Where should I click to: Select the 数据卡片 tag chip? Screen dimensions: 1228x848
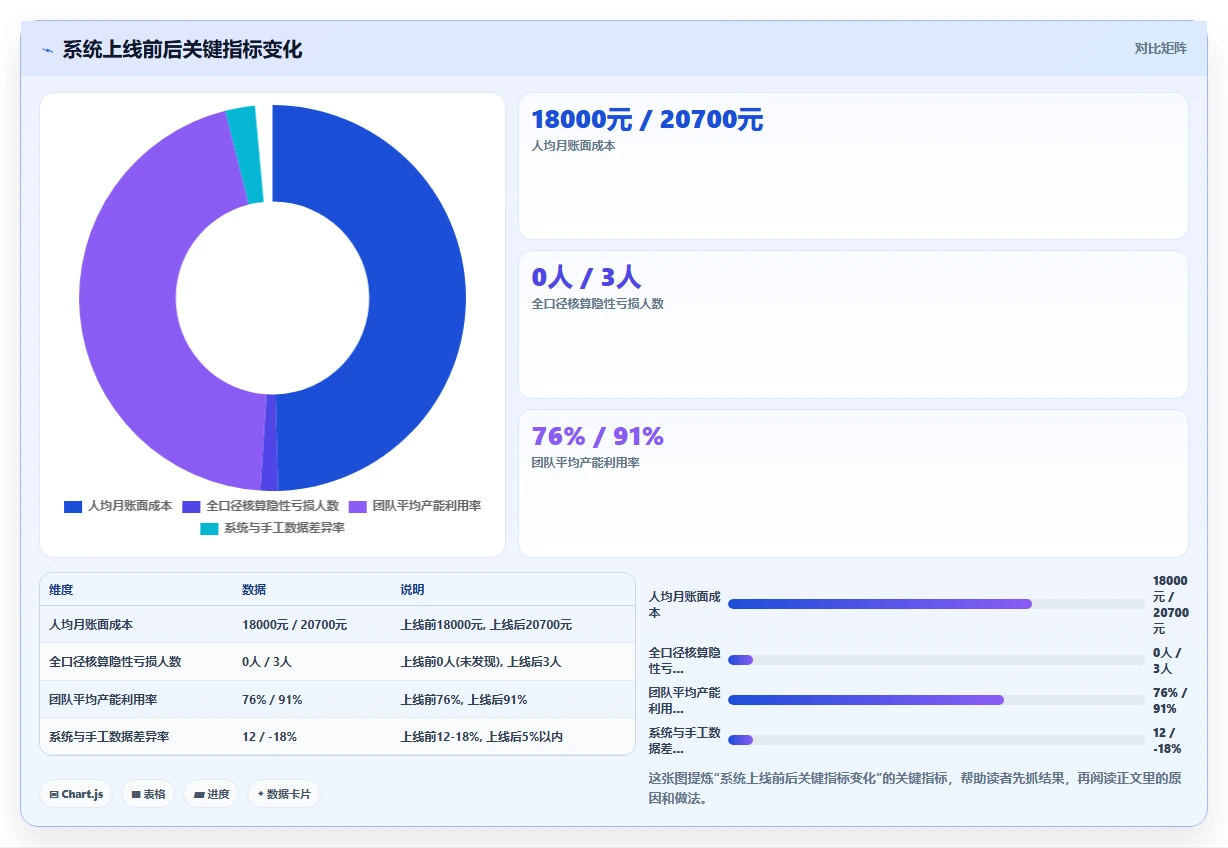coord(284,794)
